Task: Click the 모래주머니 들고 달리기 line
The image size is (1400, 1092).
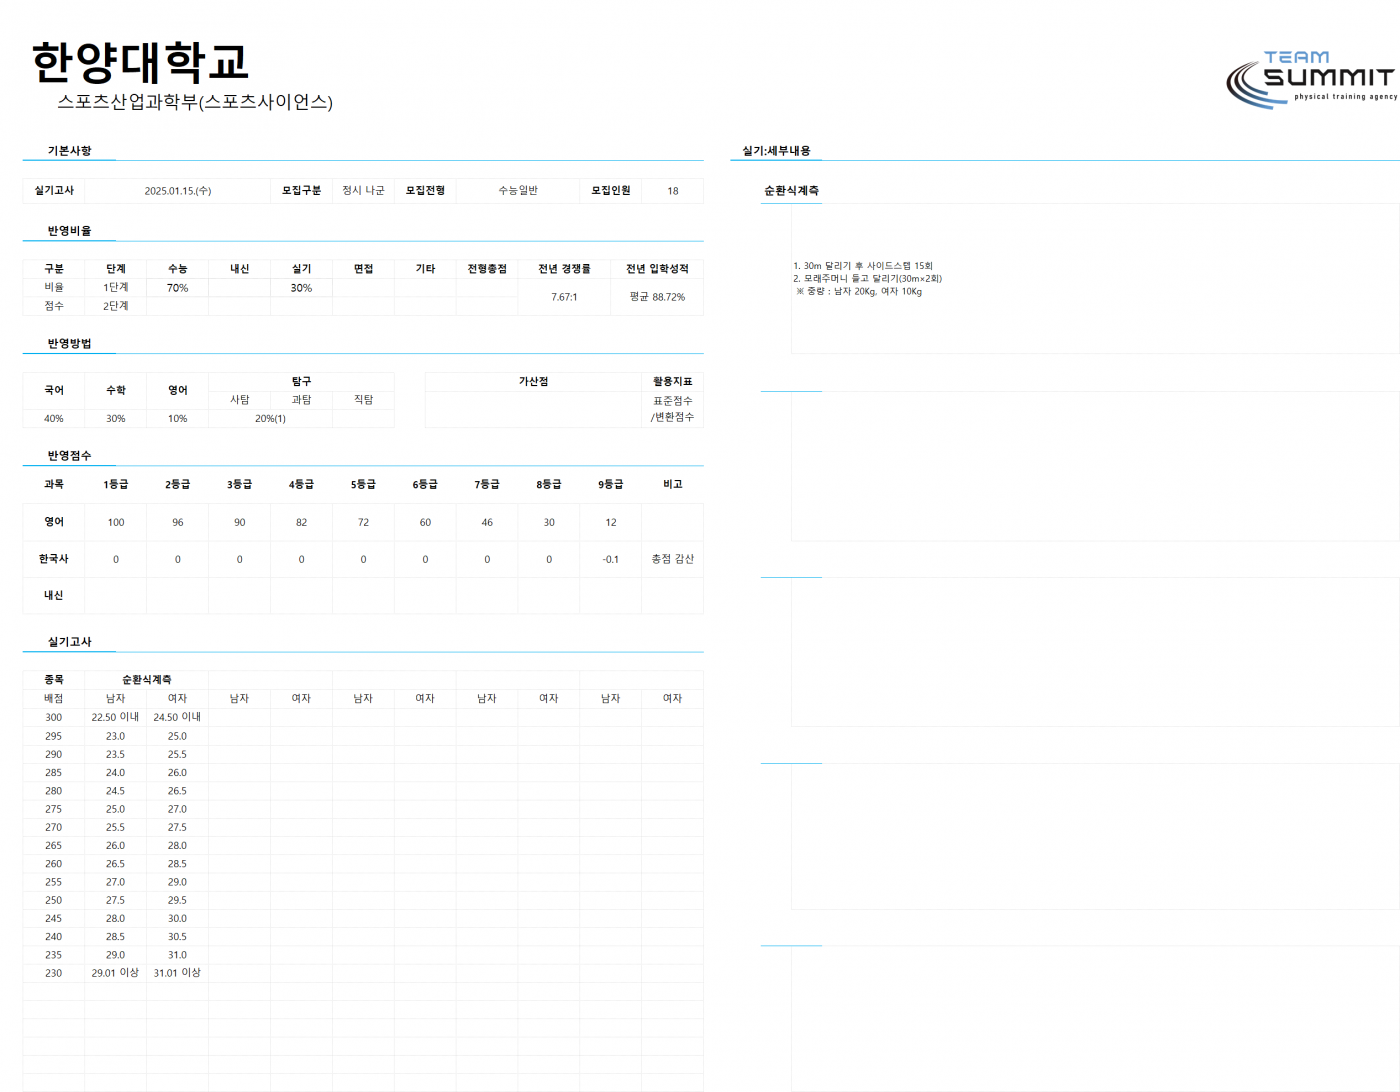Action: (x=868, y=279)
